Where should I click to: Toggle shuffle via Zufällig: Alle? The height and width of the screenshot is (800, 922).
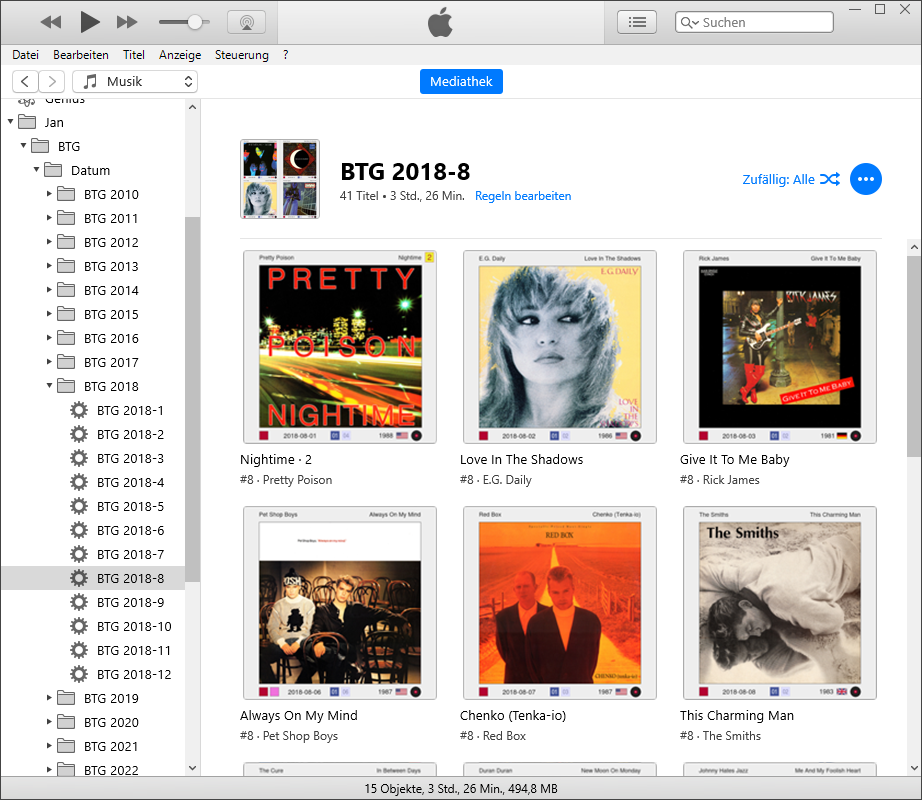point(790,179)
